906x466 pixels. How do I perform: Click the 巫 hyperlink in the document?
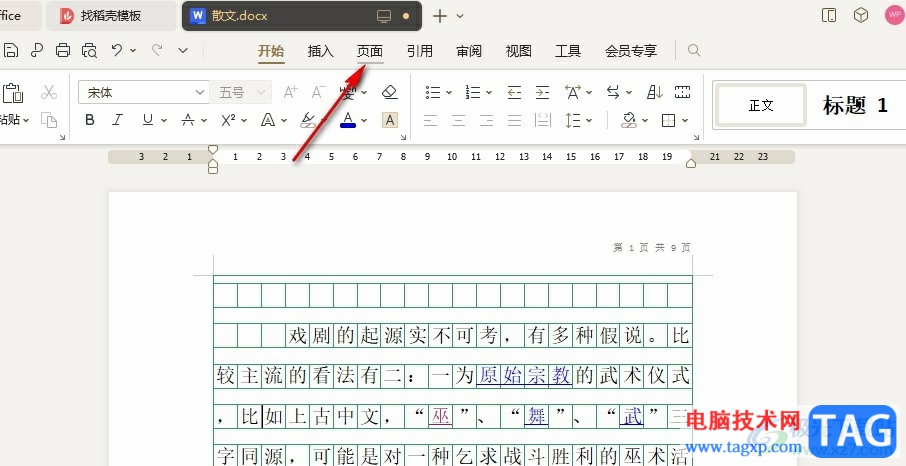[440, 416]
